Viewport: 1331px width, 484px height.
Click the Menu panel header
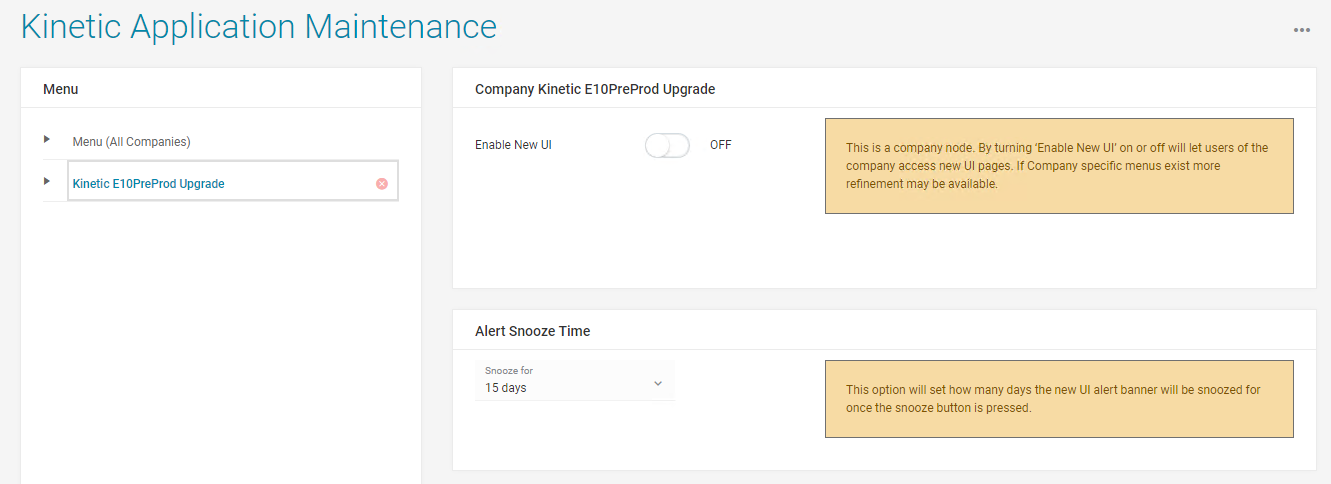61,89
